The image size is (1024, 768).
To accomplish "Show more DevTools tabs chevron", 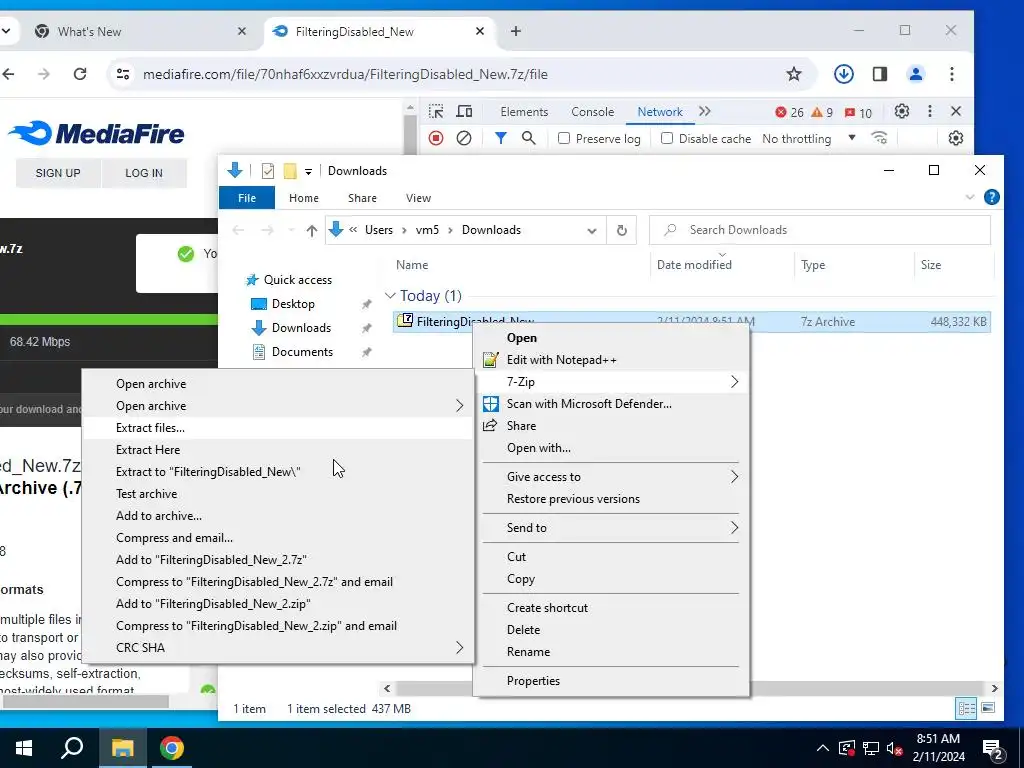I will point(705,111).
